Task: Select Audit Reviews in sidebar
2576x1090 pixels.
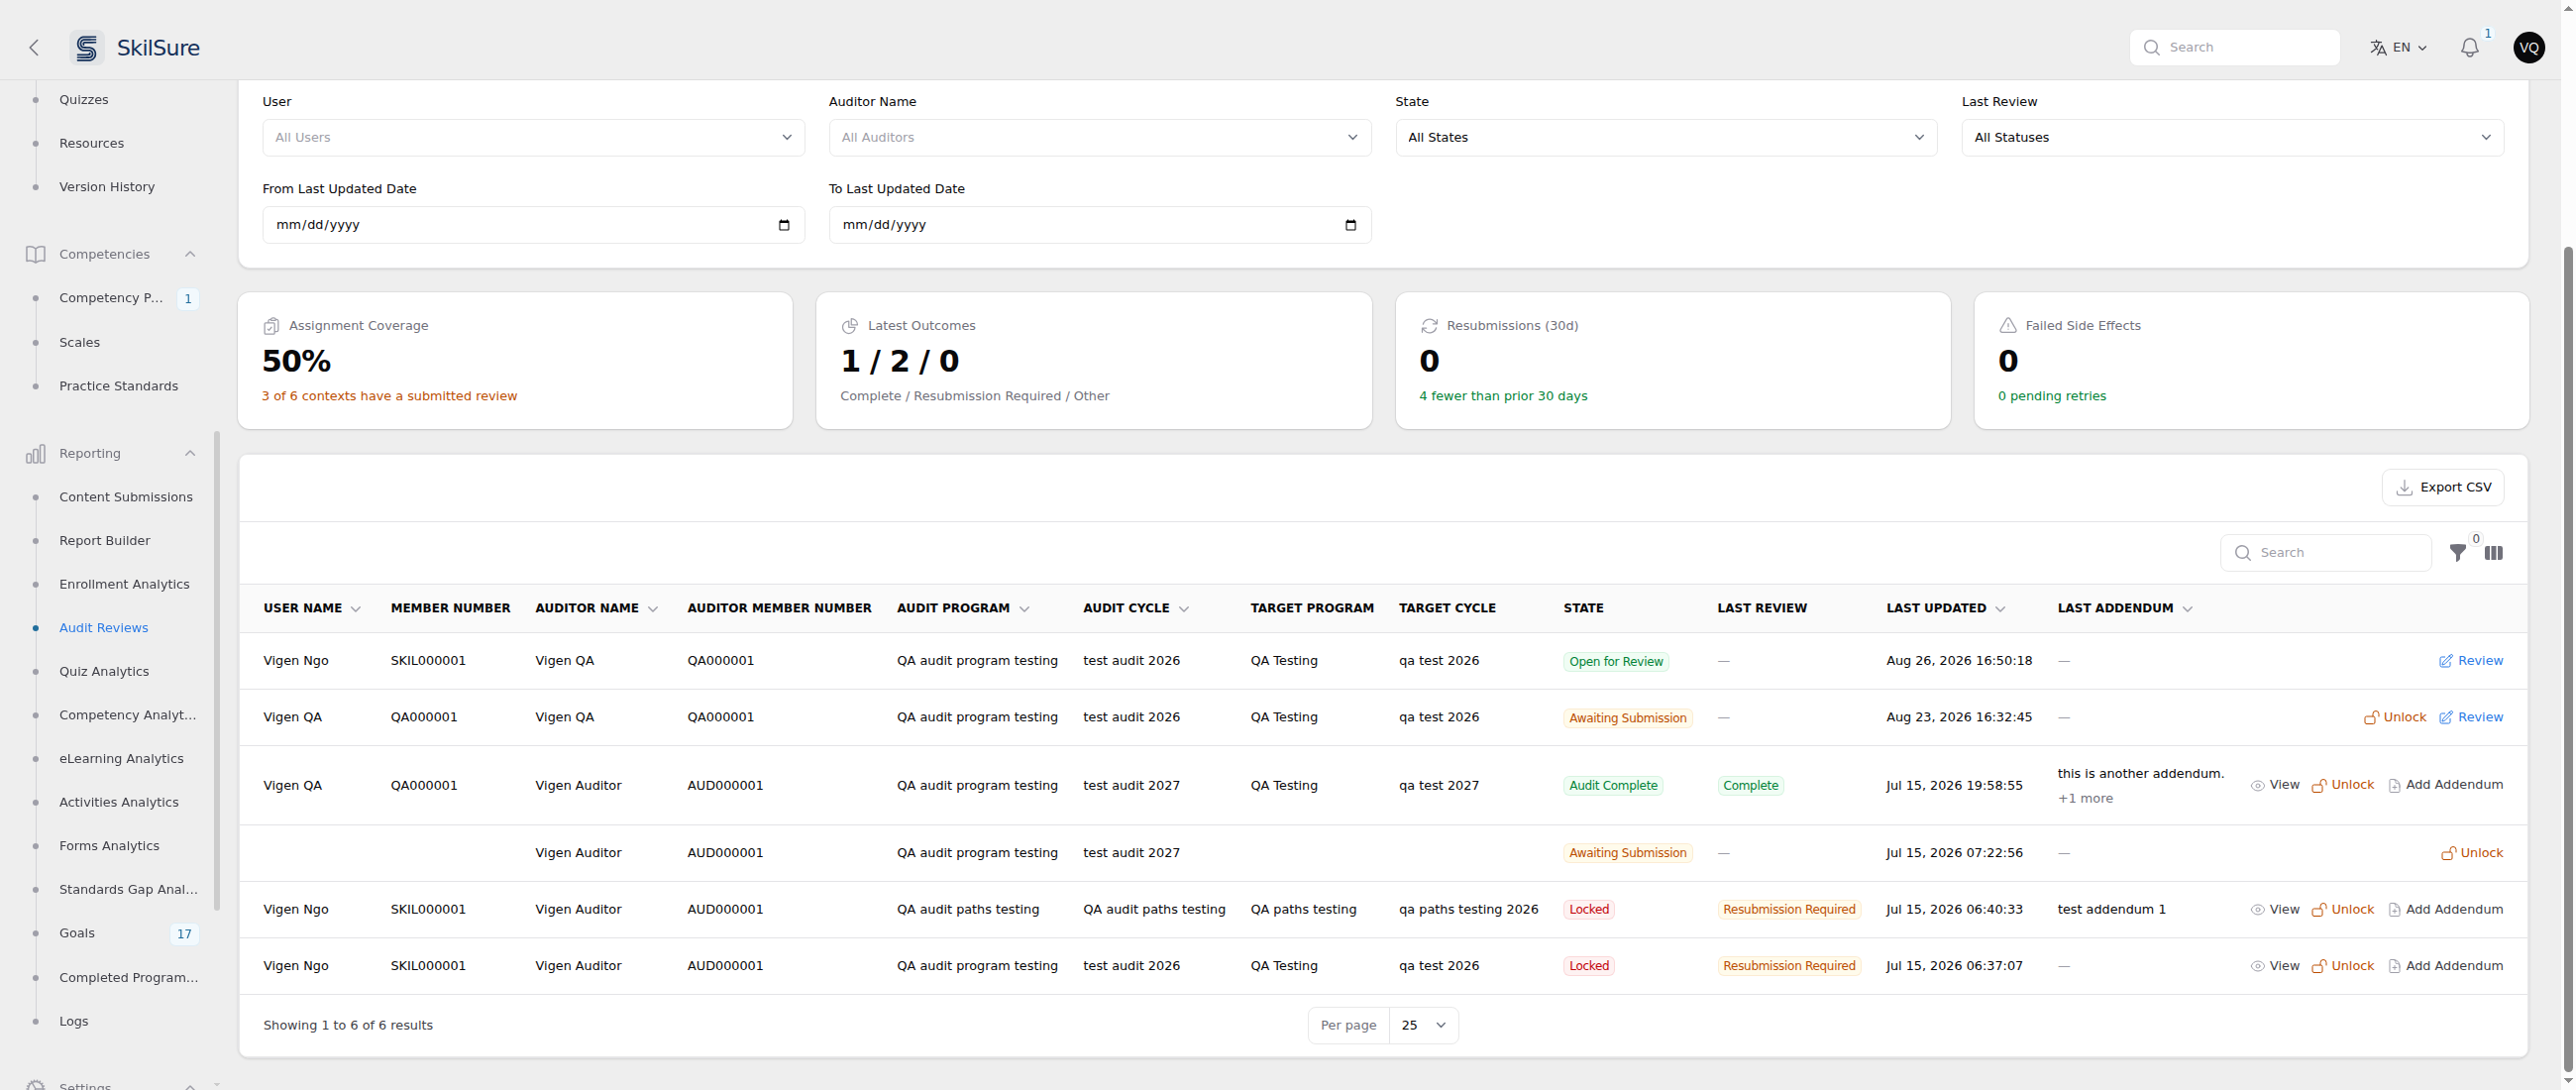Action: (104, 628)
